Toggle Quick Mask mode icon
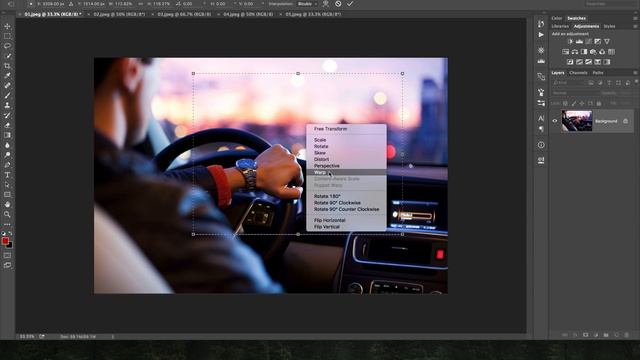The height and width of the screenshot is (360, 640). (x=7, y=256)
